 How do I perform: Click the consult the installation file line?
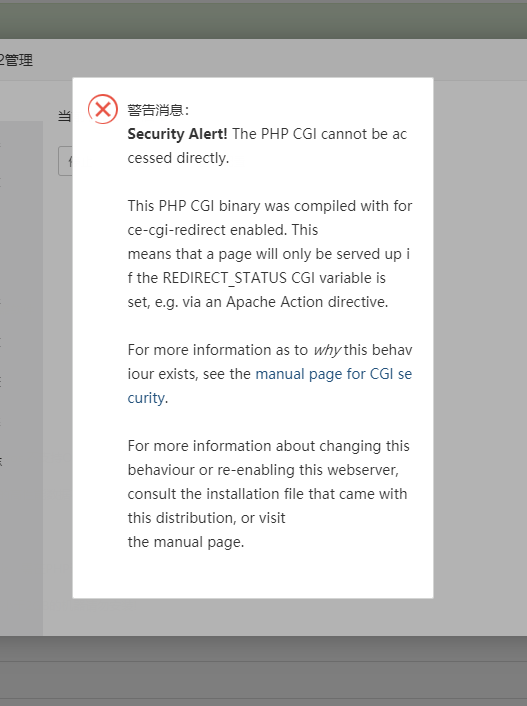coord(267,494)
